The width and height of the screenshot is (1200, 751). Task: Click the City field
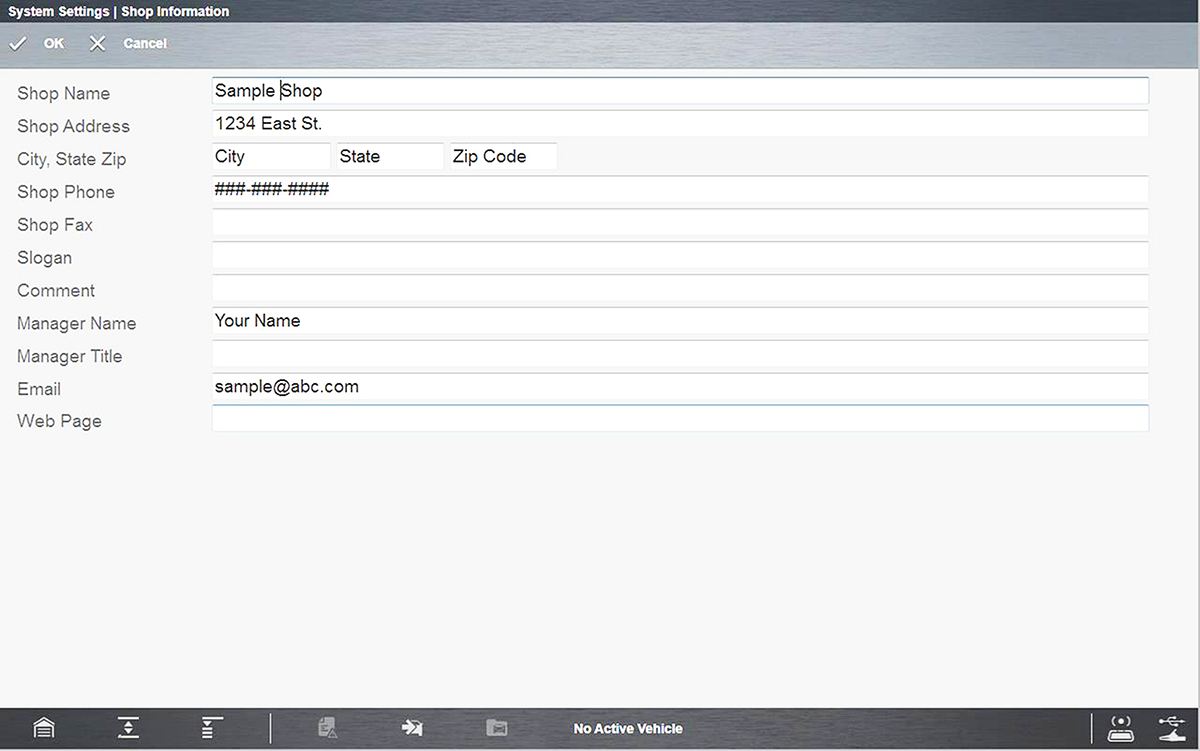click(271, 157)
